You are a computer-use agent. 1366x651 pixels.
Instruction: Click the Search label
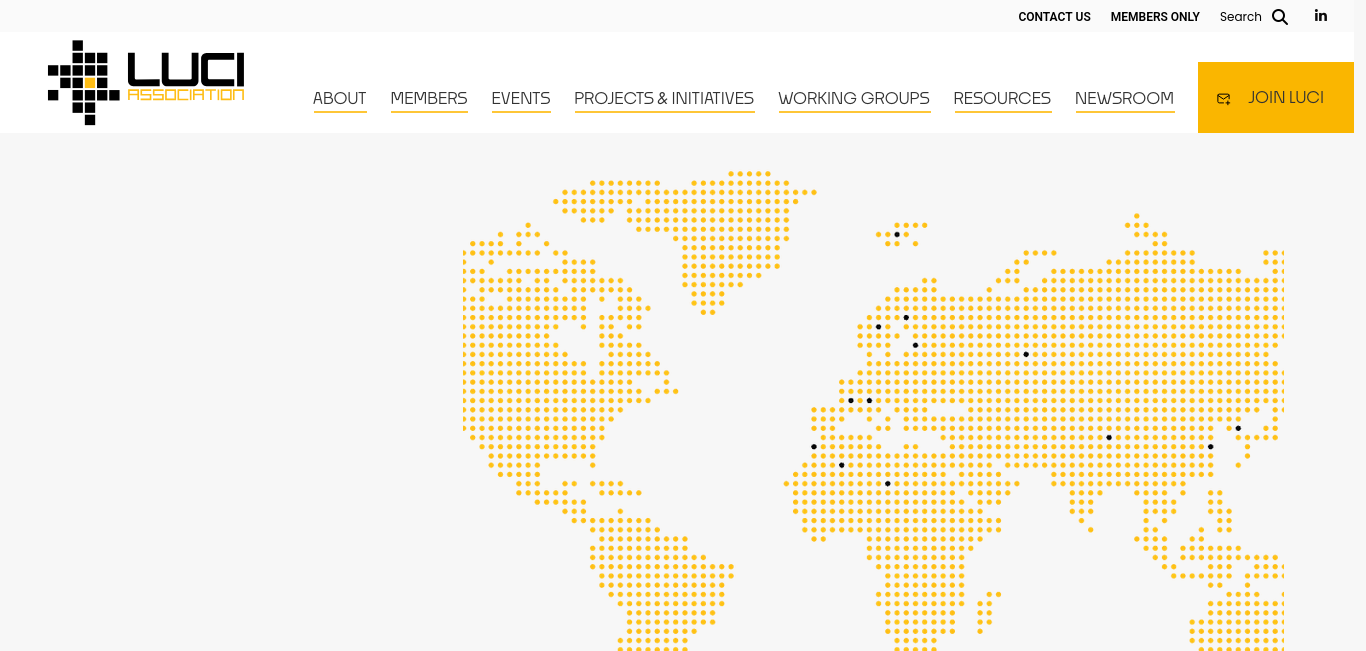1241,17
